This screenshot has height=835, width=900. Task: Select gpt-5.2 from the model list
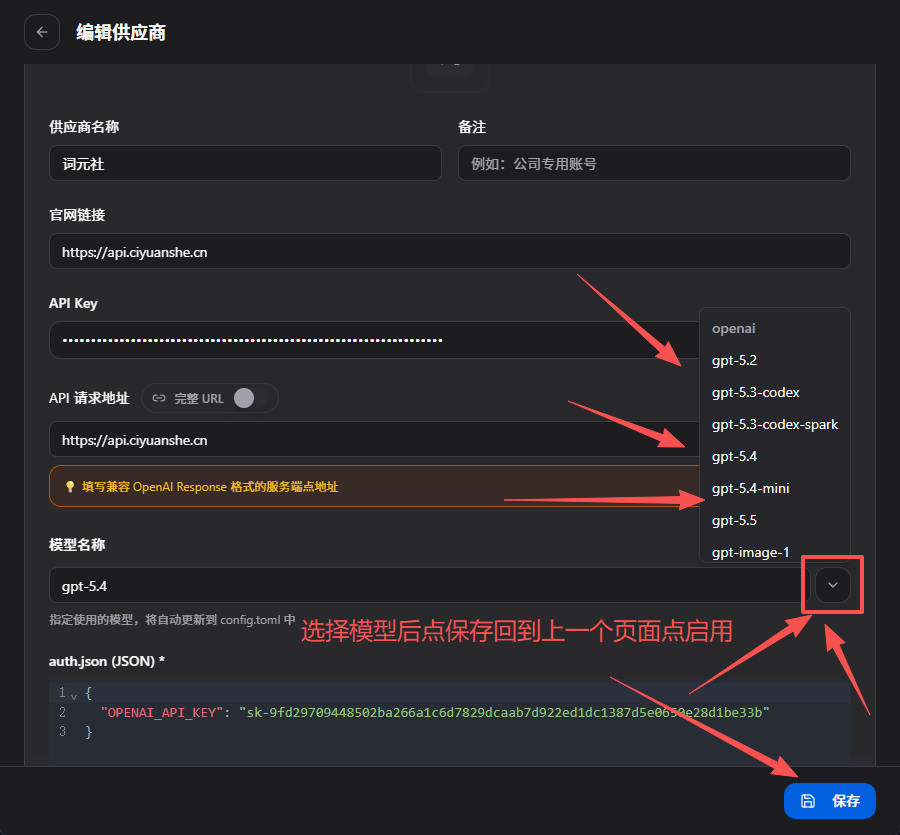(x=734, y=360)
